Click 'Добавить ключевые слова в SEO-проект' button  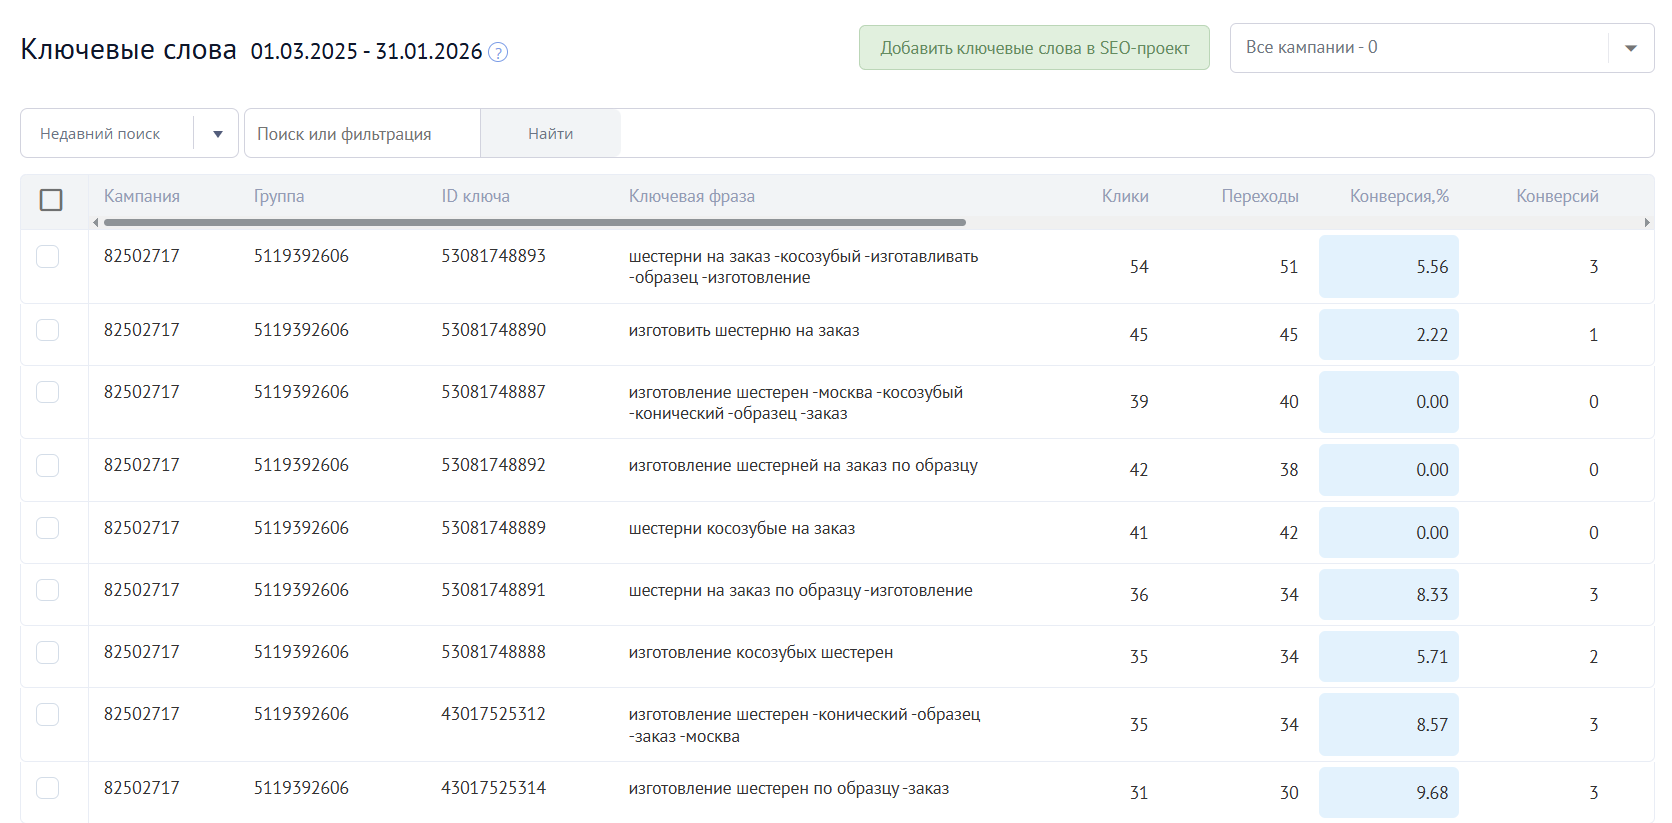pyautogui.click(x=1034, y=48)
